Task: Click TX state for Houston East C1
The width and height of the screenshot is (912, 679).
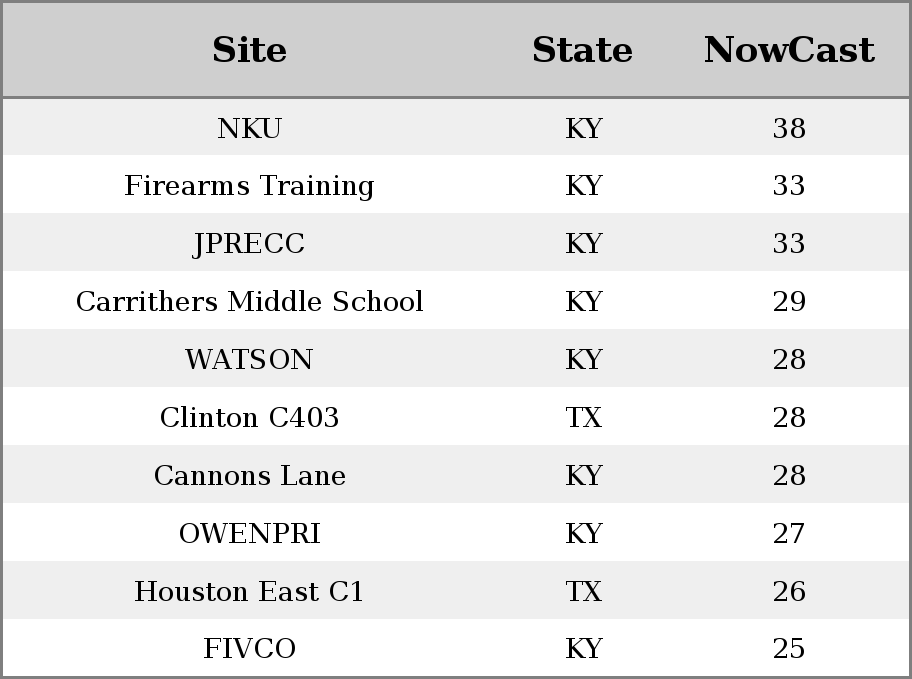Action: (583, 592)
